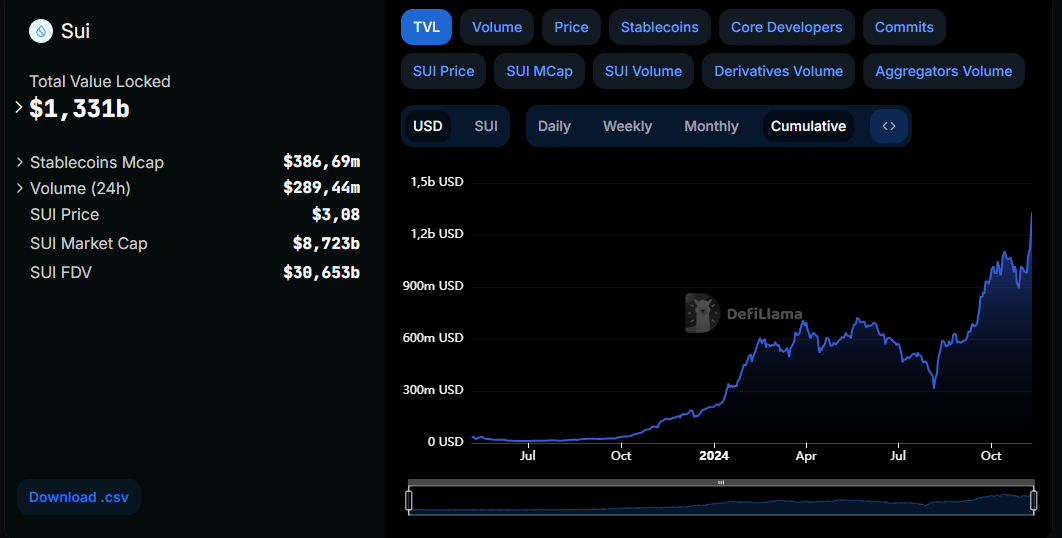Select the Cumulative interval

[808, 126]
